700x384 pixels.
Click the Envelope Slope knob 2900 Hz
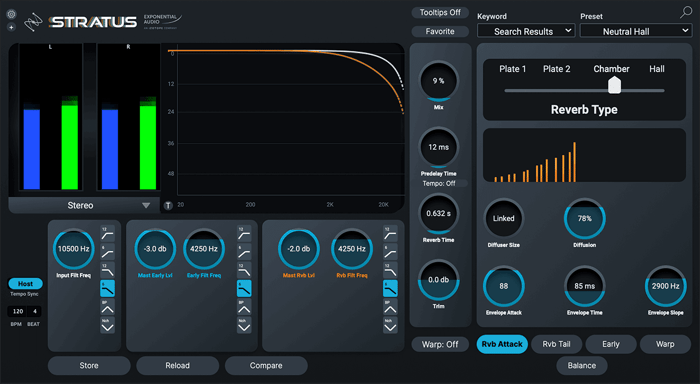(665, 286)
